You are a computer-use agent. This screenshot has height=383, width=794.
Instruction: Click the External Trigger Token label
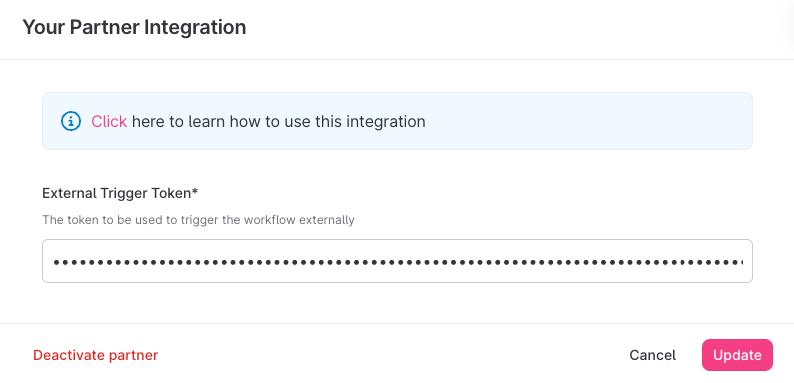click(120, 194)
